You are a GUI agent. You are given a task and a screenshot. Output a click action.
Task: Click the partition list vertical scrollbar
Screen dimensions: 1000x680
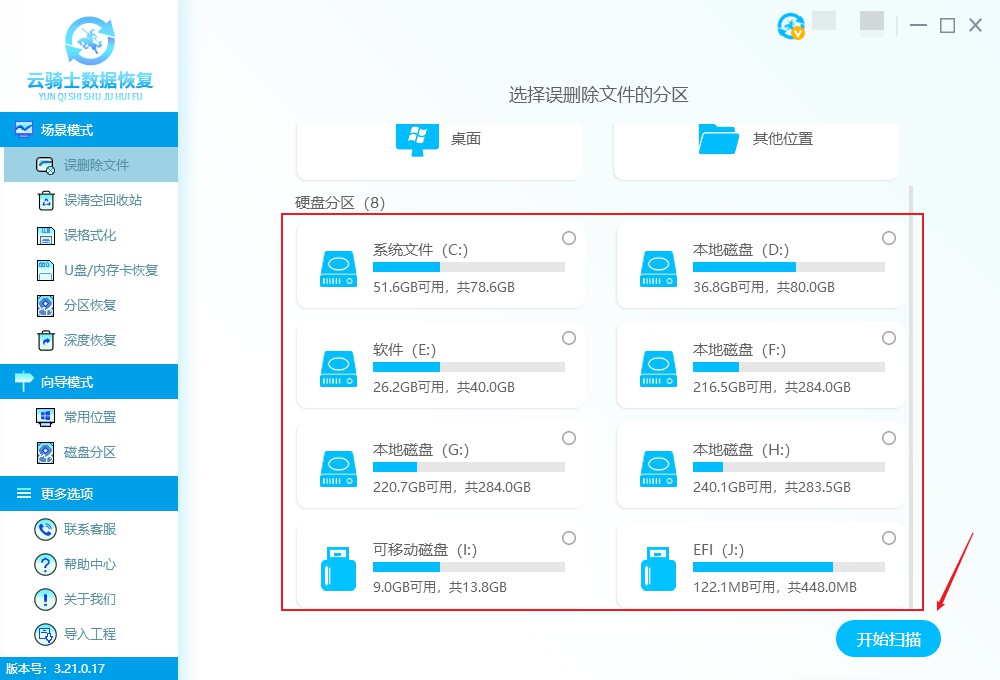(911, 395)
